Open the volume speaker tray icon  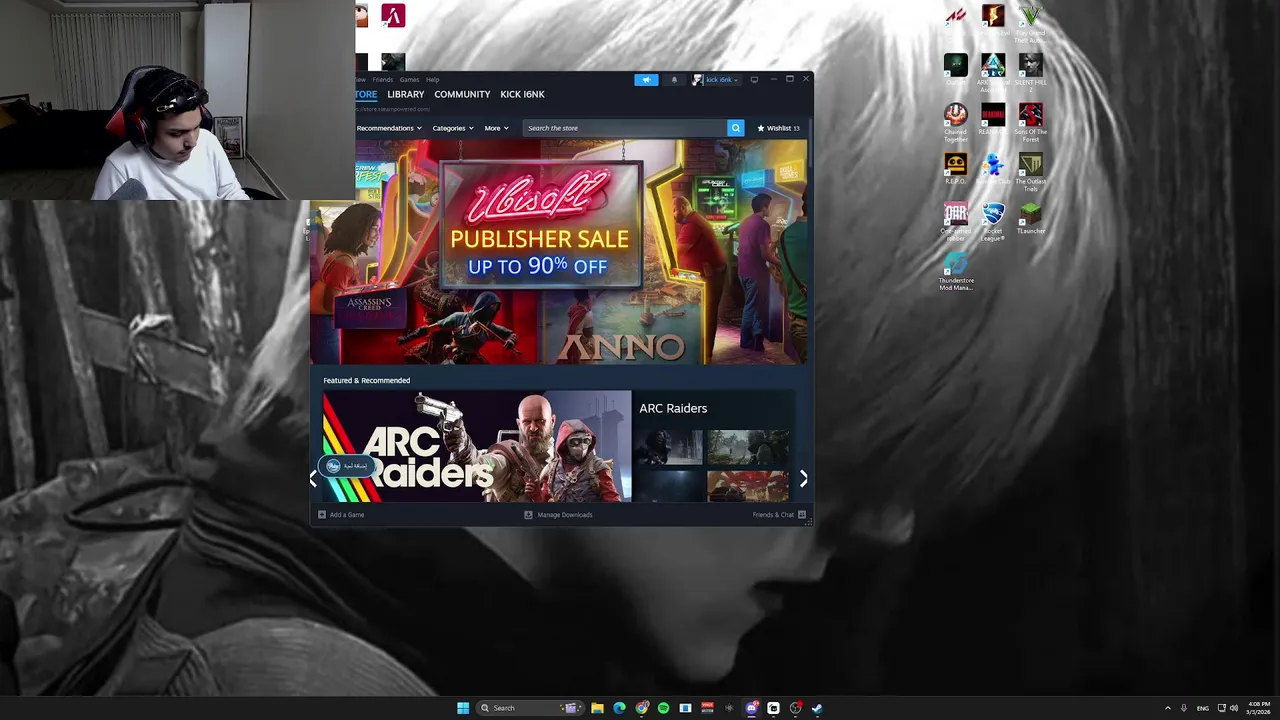1234,708
